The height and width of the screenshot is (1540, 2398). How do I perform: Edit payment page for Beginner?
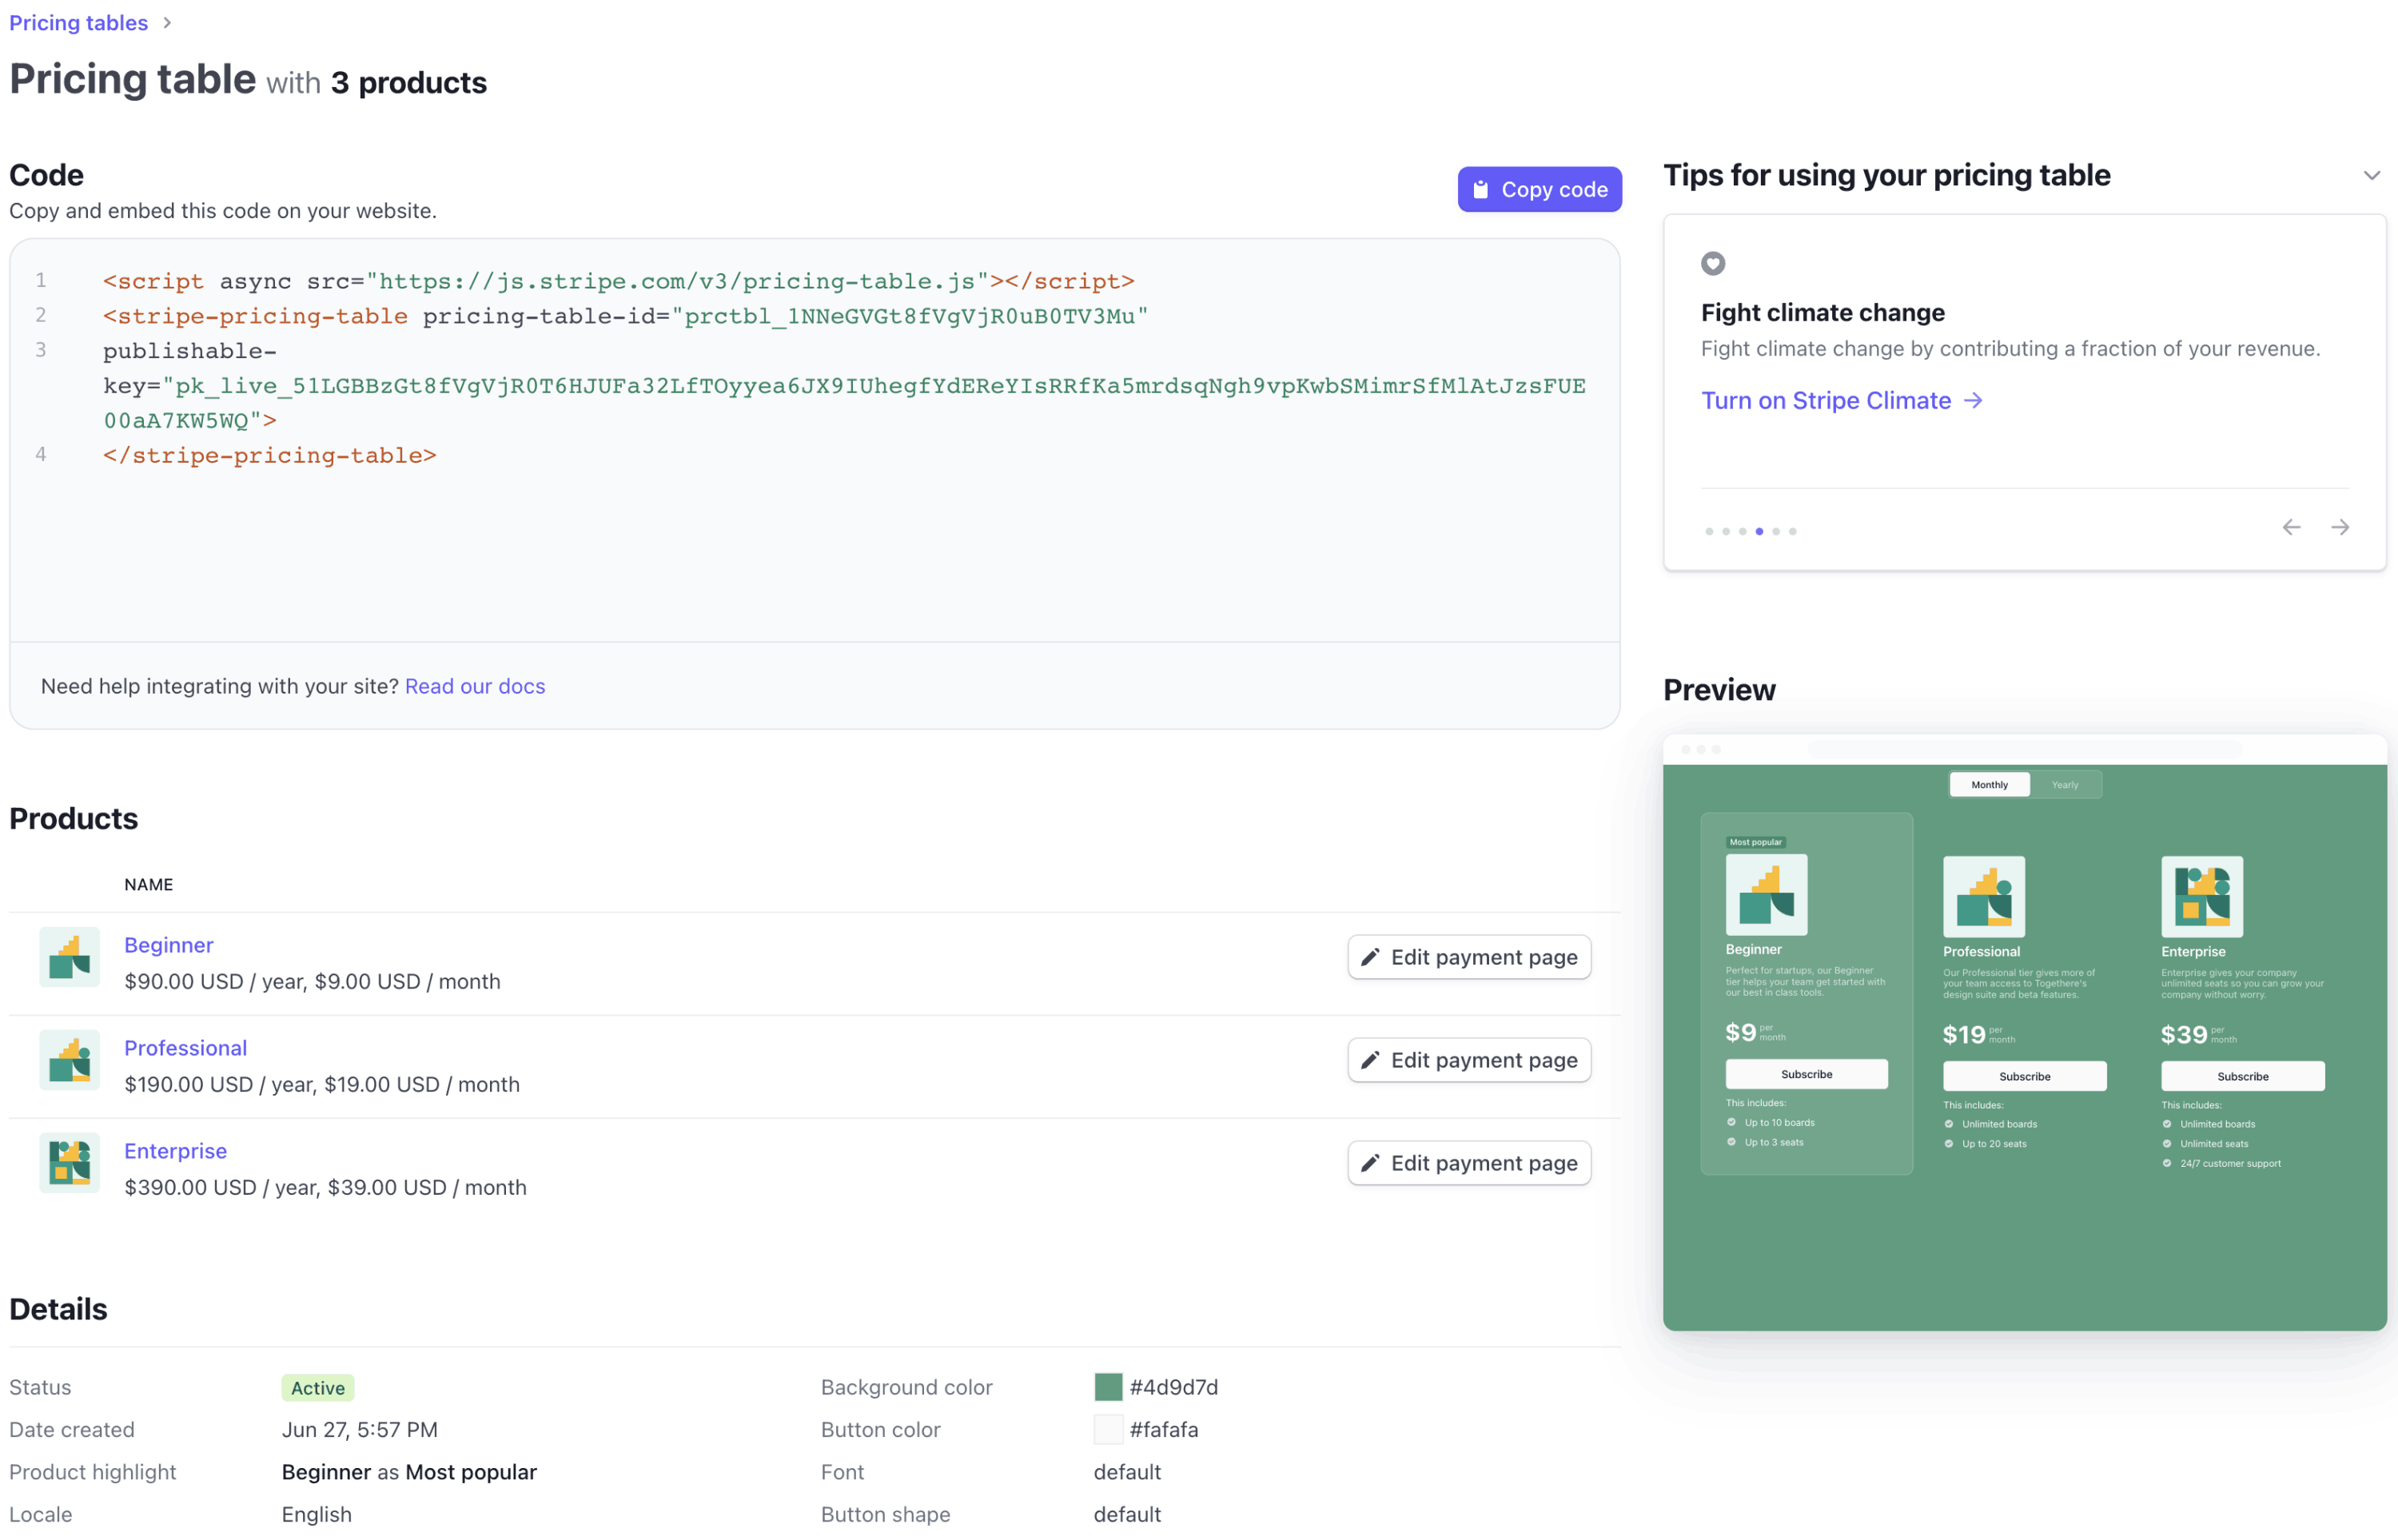coord(1469,957)
